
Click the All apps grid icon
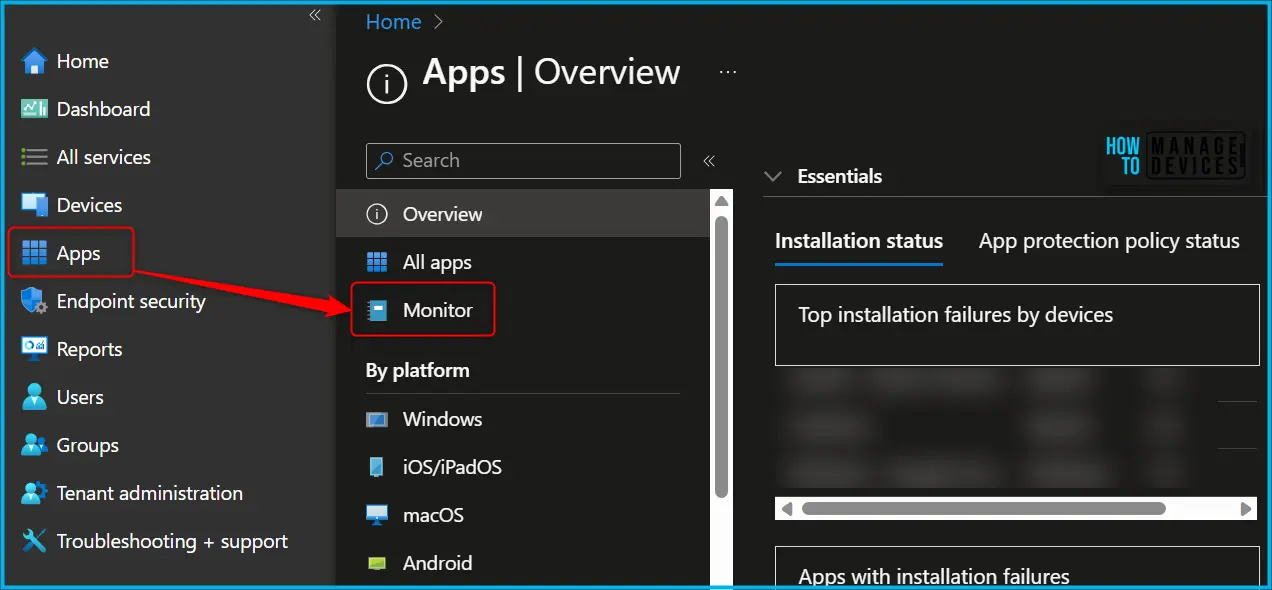click(x=377, y=262)
